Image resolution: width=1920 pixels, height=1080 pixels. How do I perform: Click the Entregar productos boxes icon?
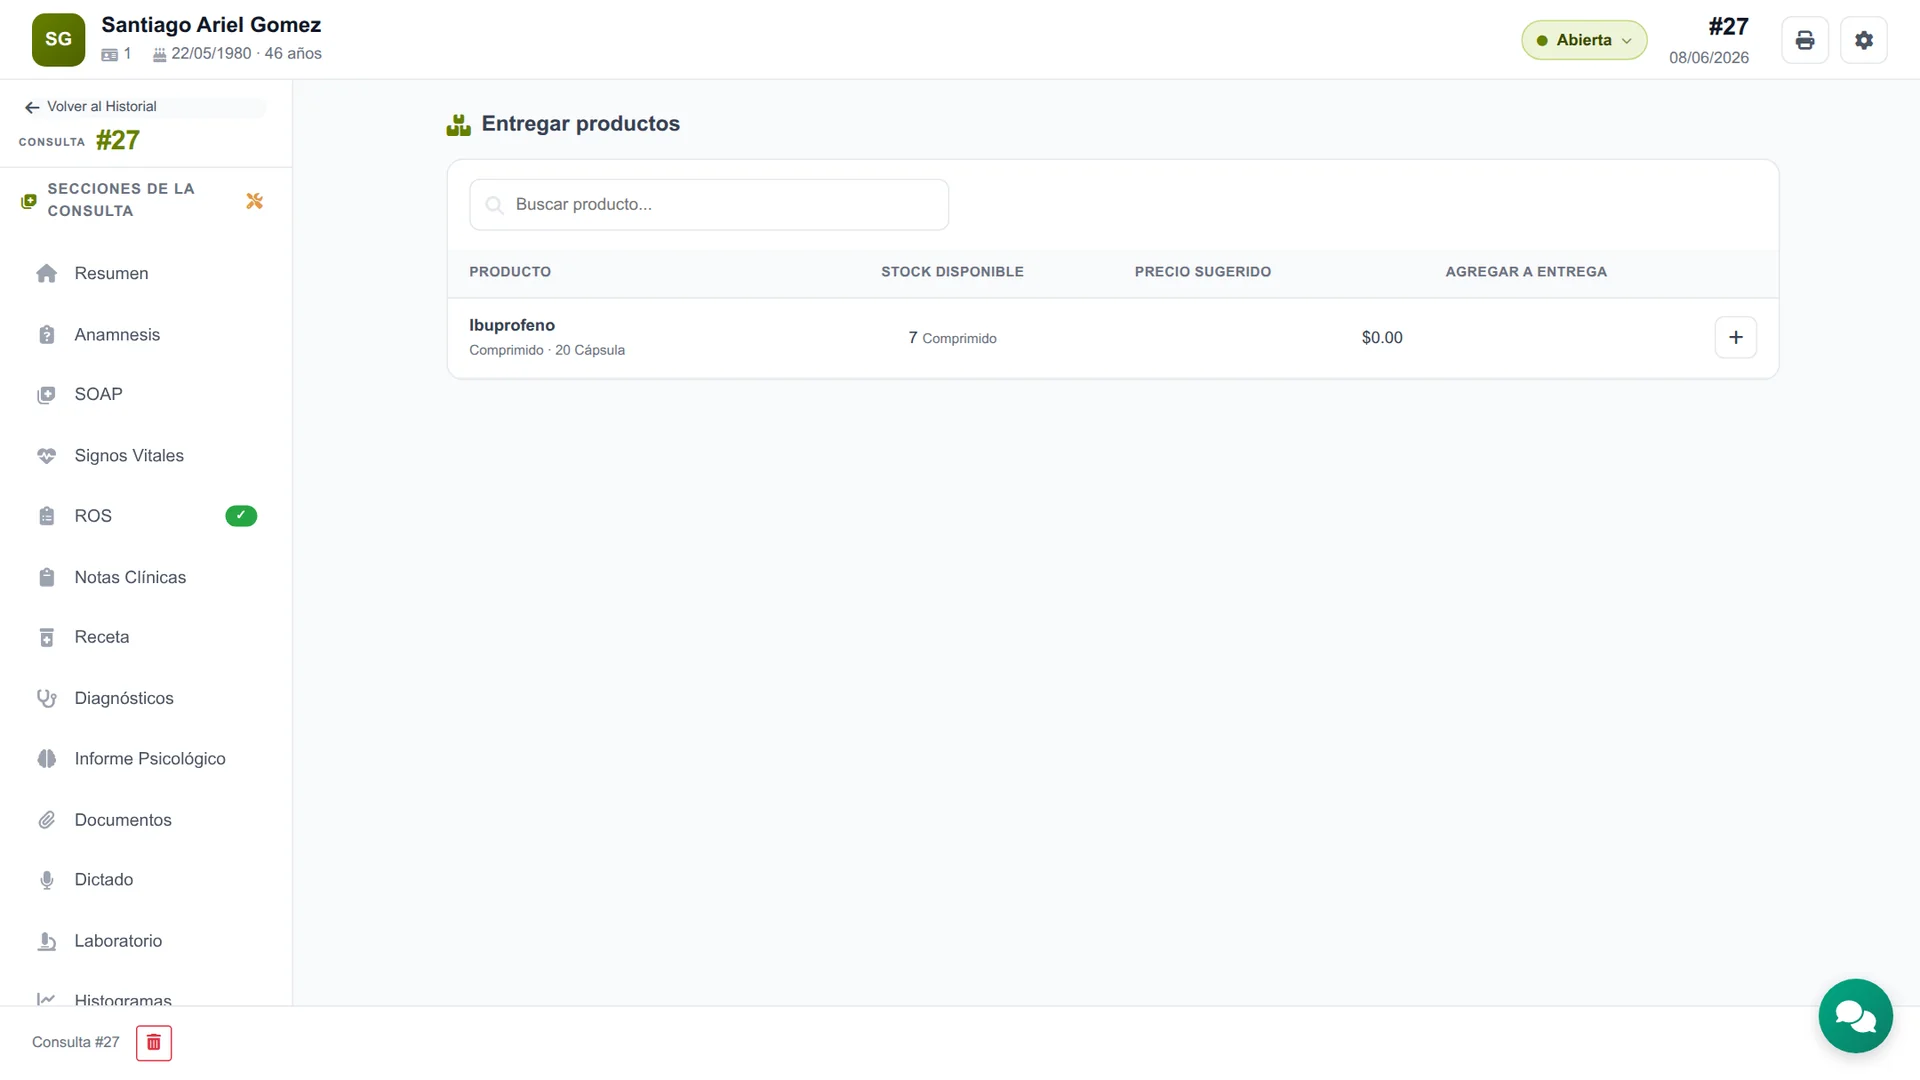[458, 124]
